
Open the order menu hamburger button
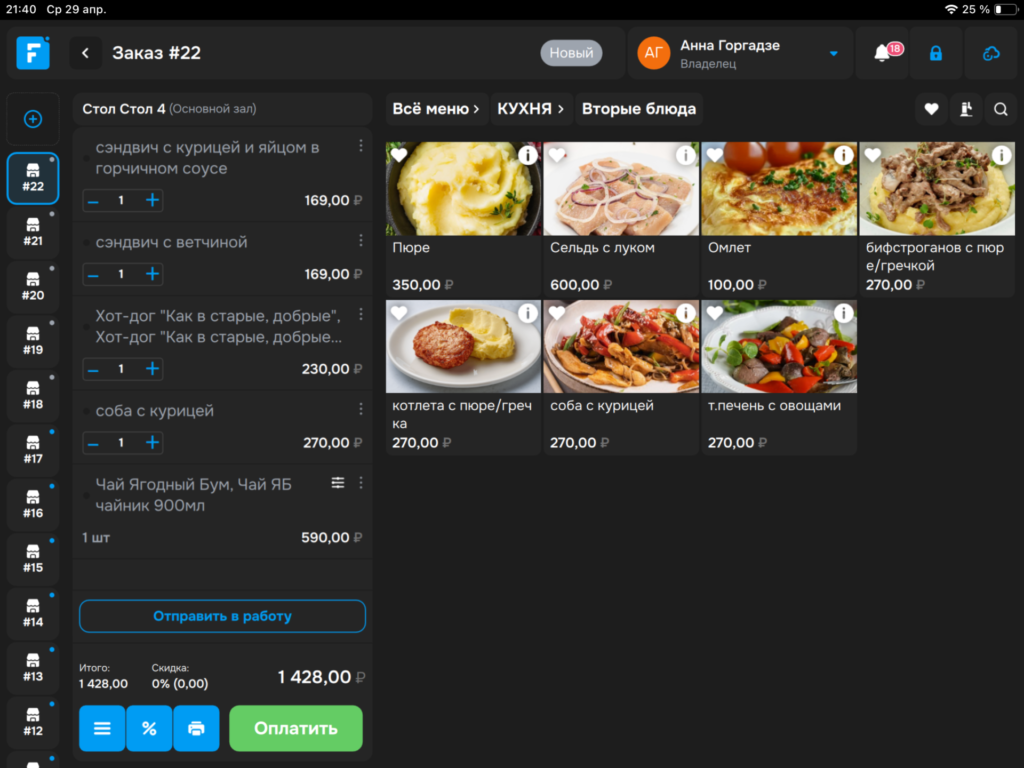[102, 728]
